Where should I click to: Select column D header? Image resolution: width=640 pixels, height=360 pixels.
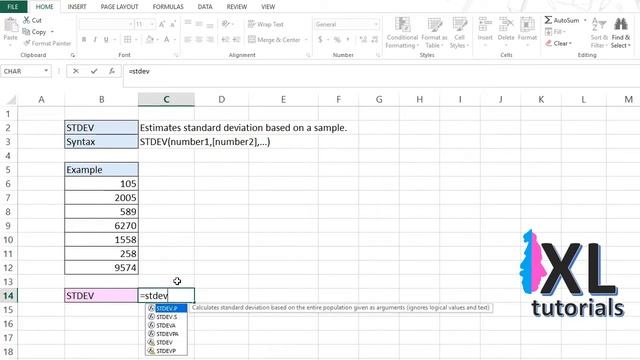[x=222, y=99]
